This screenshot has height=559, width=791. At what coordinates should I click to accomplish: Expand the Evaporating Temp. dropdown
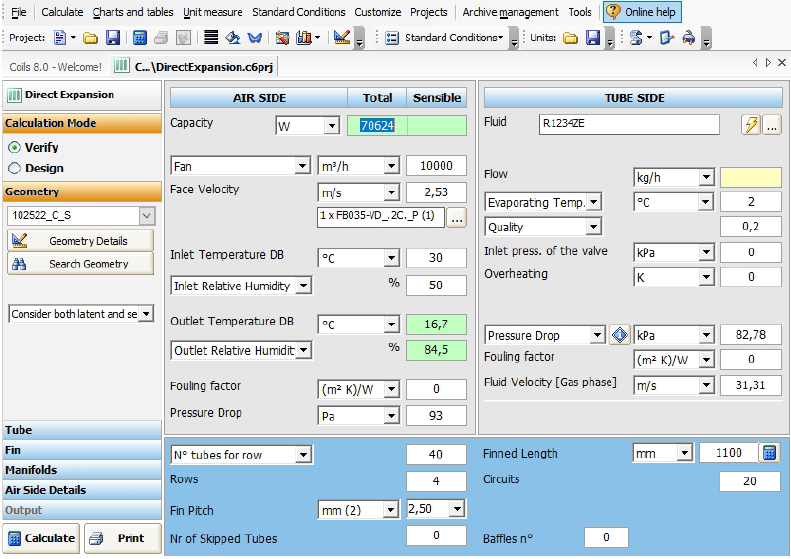[x=594, y=202]
